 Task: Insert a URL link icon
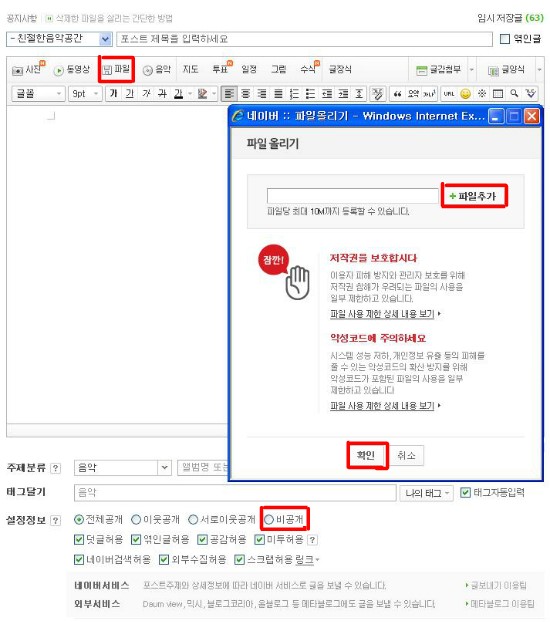pos(449,94)
